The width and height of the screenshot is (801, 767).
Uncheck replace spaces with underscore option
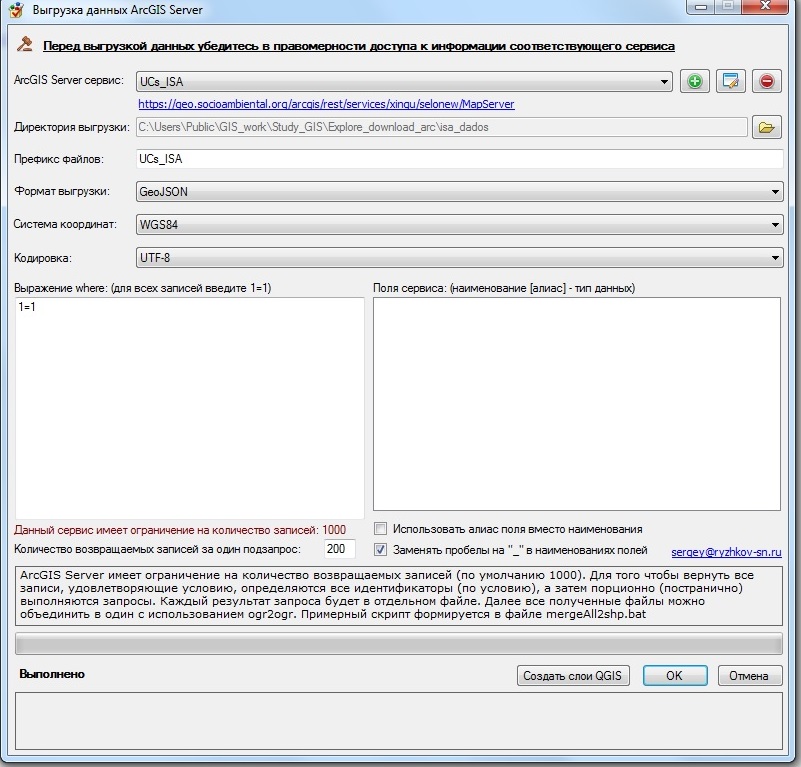coord(381,550)
